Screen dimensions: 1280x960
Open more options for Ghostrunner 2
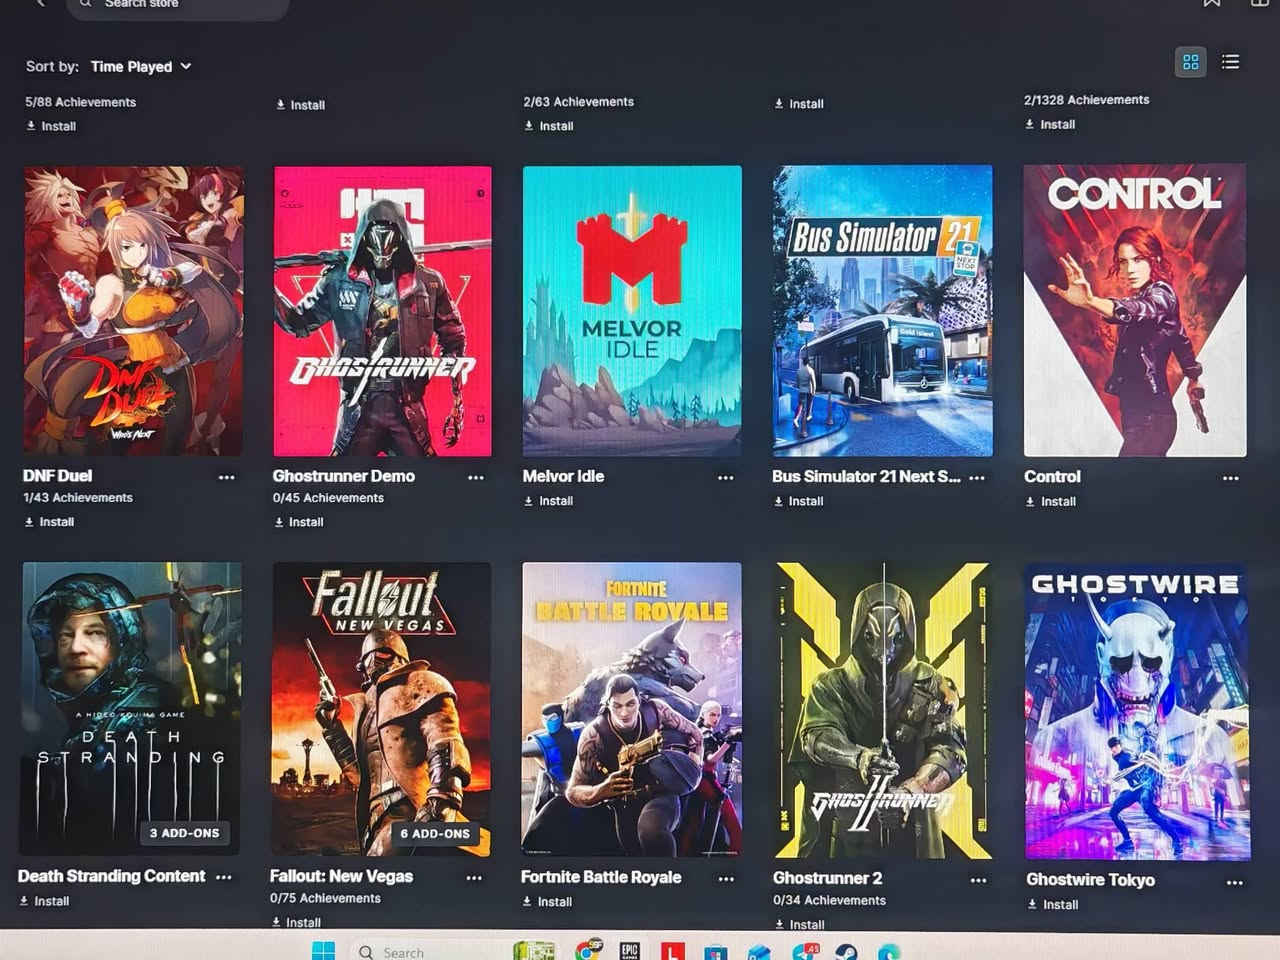pyautogui.click(x=979, y=881)
